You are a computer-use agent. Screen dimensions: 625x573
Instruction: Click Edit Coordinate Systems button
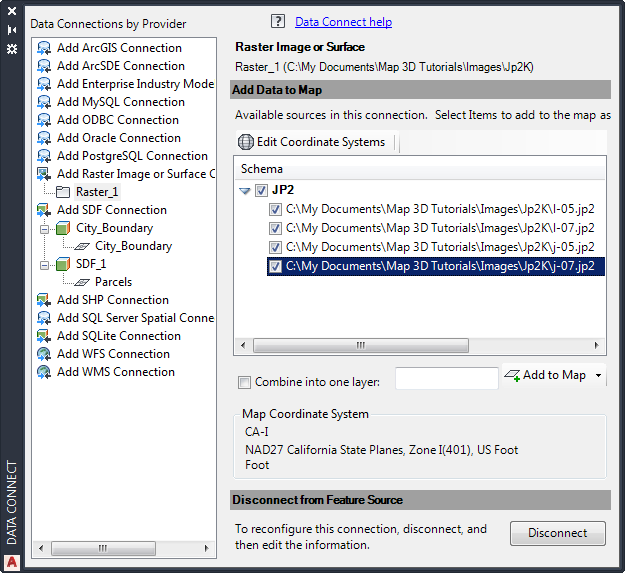(313, 142)
